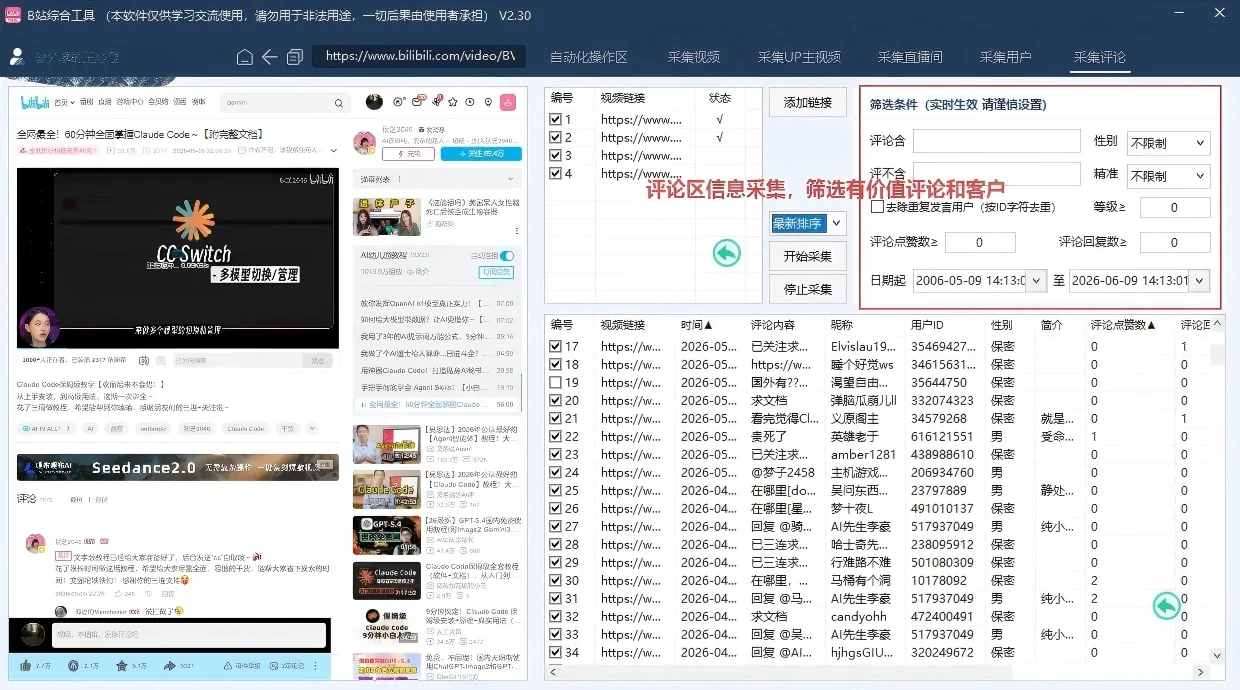Check the unchecked comment row 19
Screen dimensions: 1240x690
555,382
